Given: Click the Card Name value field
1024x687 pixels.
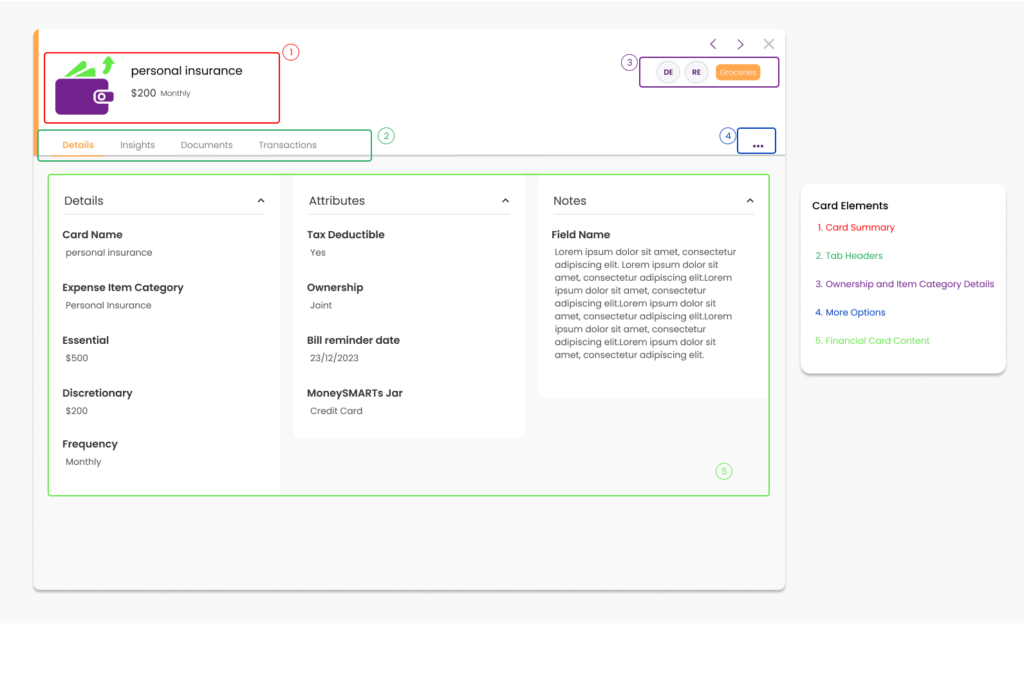Looking at the screenshot, I should click(109, 253).
